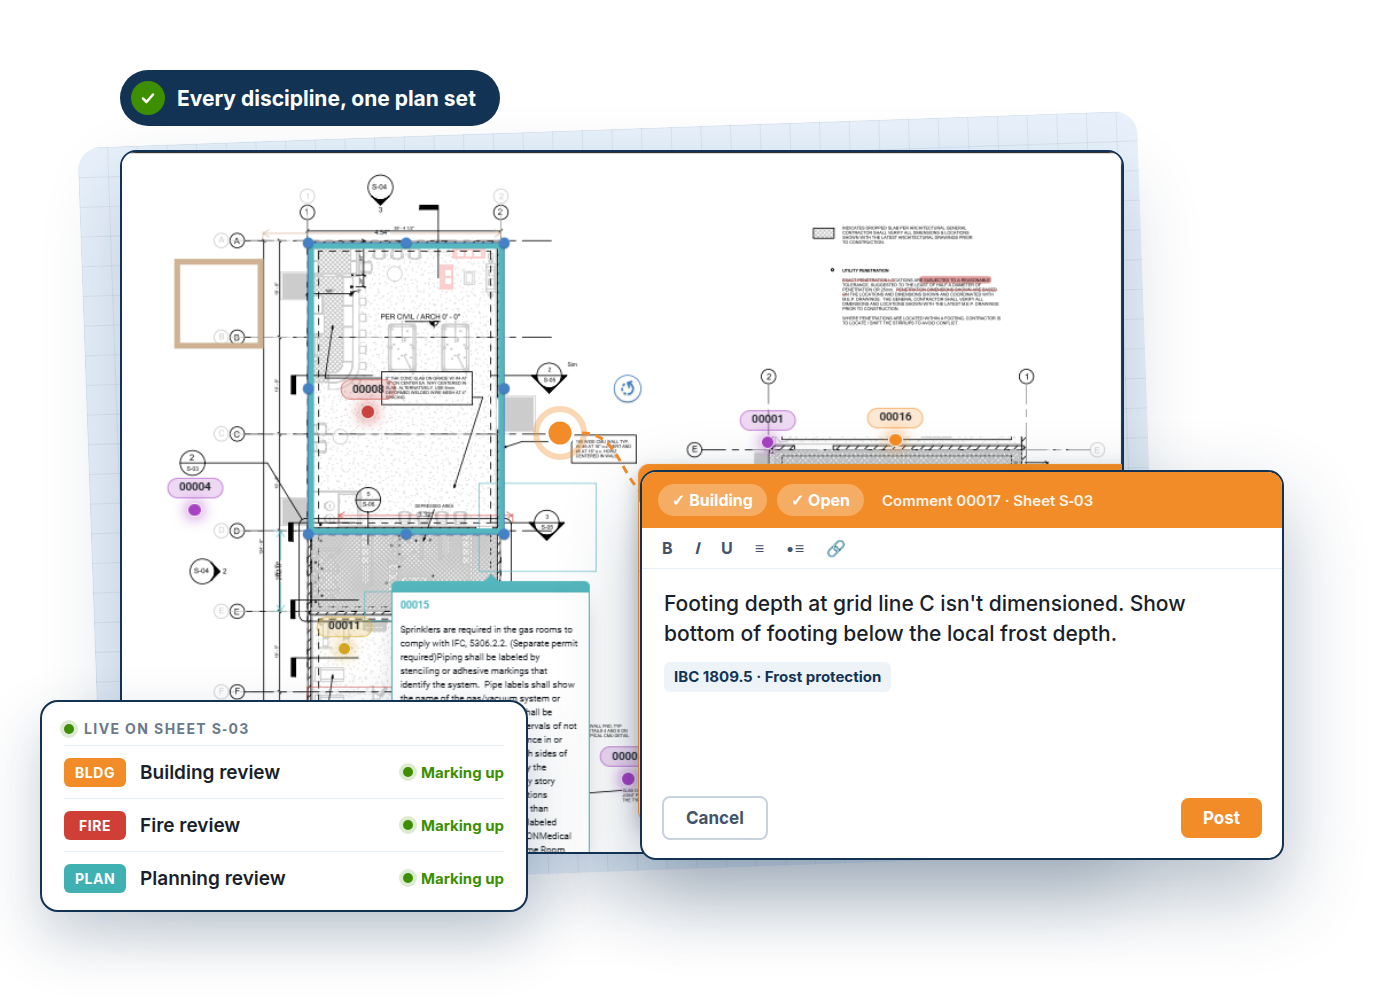The width and height of the screenshot is (1400, 1000).
Task: Toggle the Building tag chip
Action: [712, 500]
